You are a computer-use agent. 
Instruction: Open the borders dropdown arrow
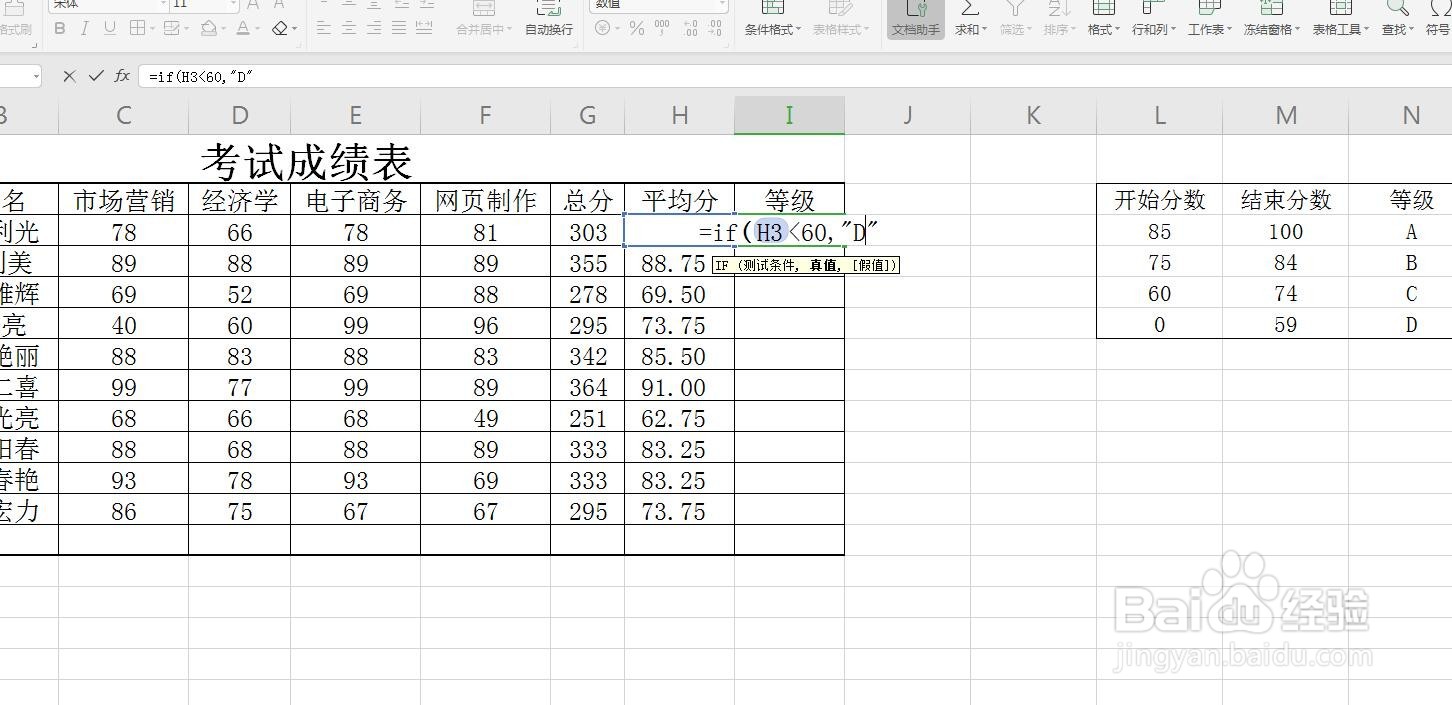pos(151,29)
